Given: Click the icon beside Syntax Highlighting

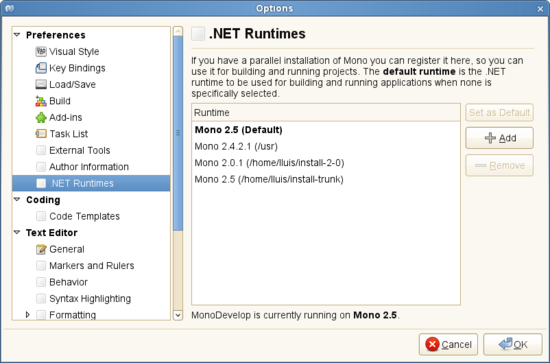Looking at the screenshot, I should [41, 299].
